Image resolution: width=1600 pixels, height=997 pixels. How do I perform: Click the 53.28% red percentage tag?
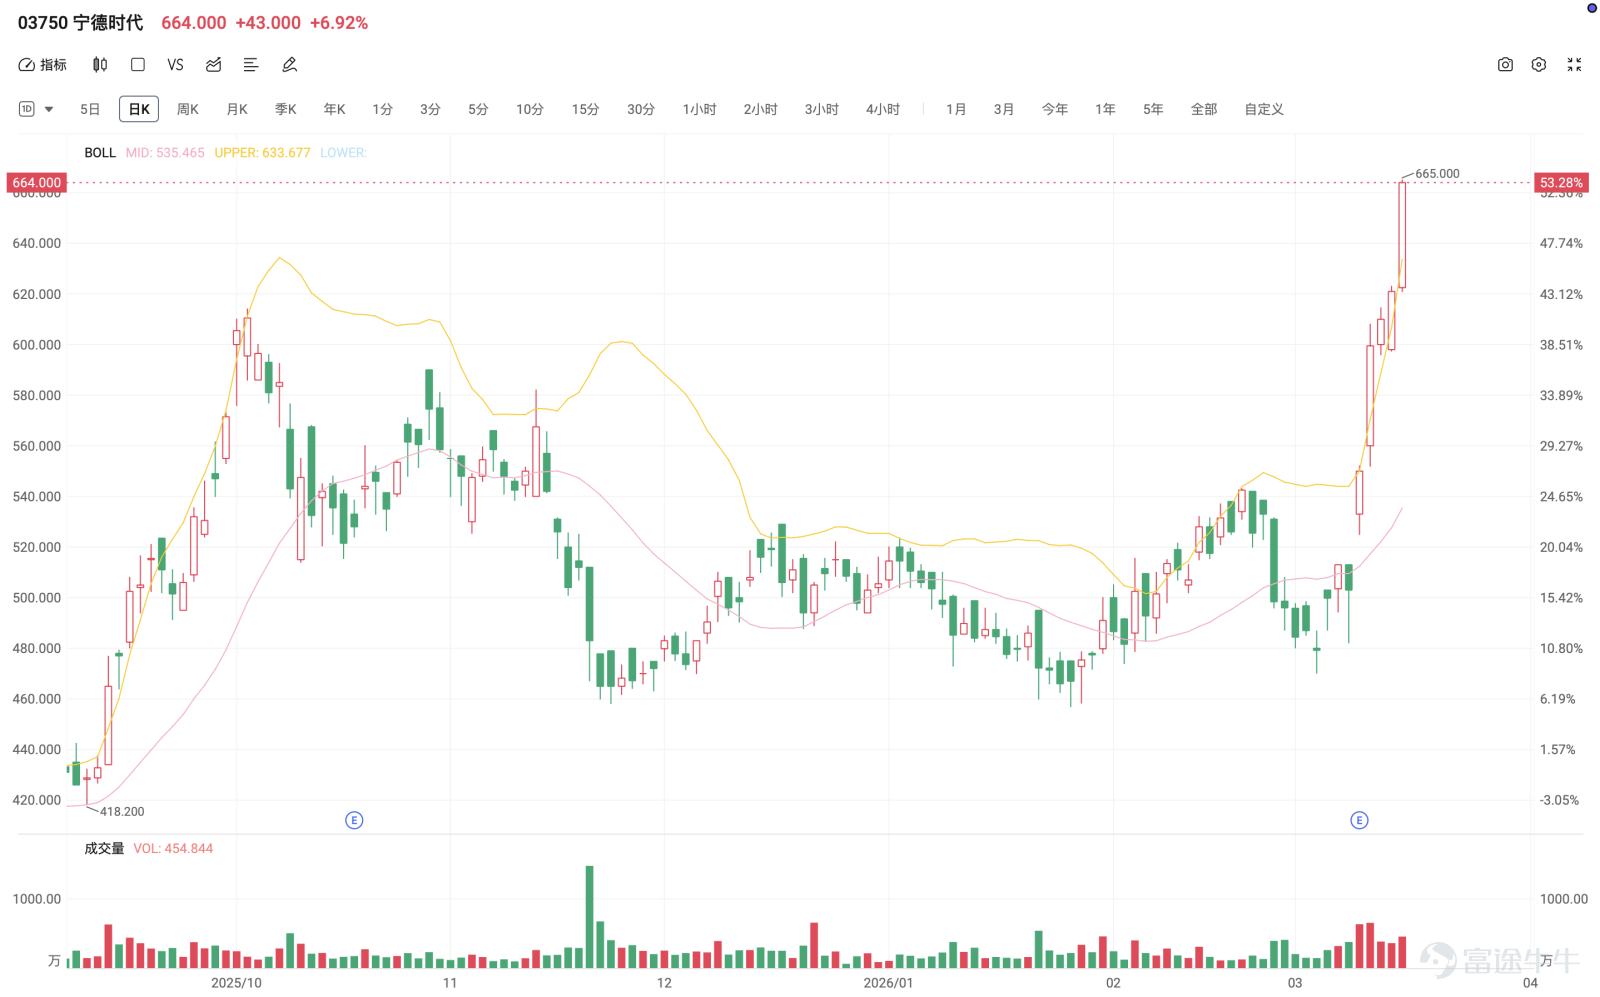(x=1561, y=183)
